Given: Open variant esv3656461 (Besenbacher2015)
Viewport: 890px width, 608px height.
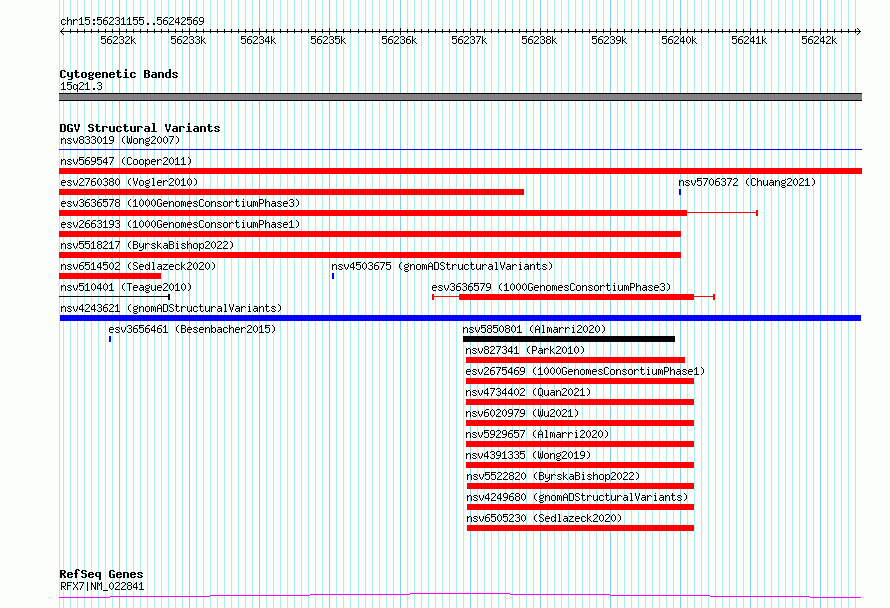Looking at the screenshot, I should (192, 329).
